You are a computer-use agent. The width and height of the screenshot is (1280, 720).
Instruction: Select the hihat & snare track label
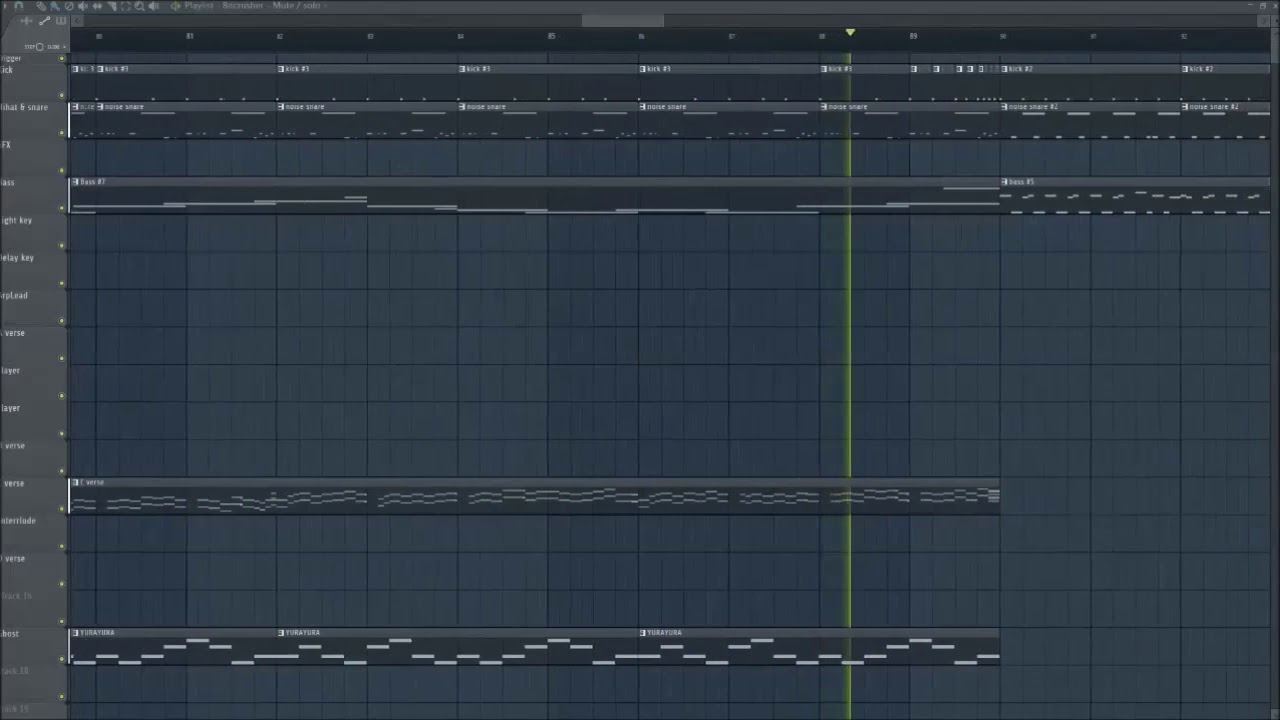pyautogui.click(x=24, y=108)
